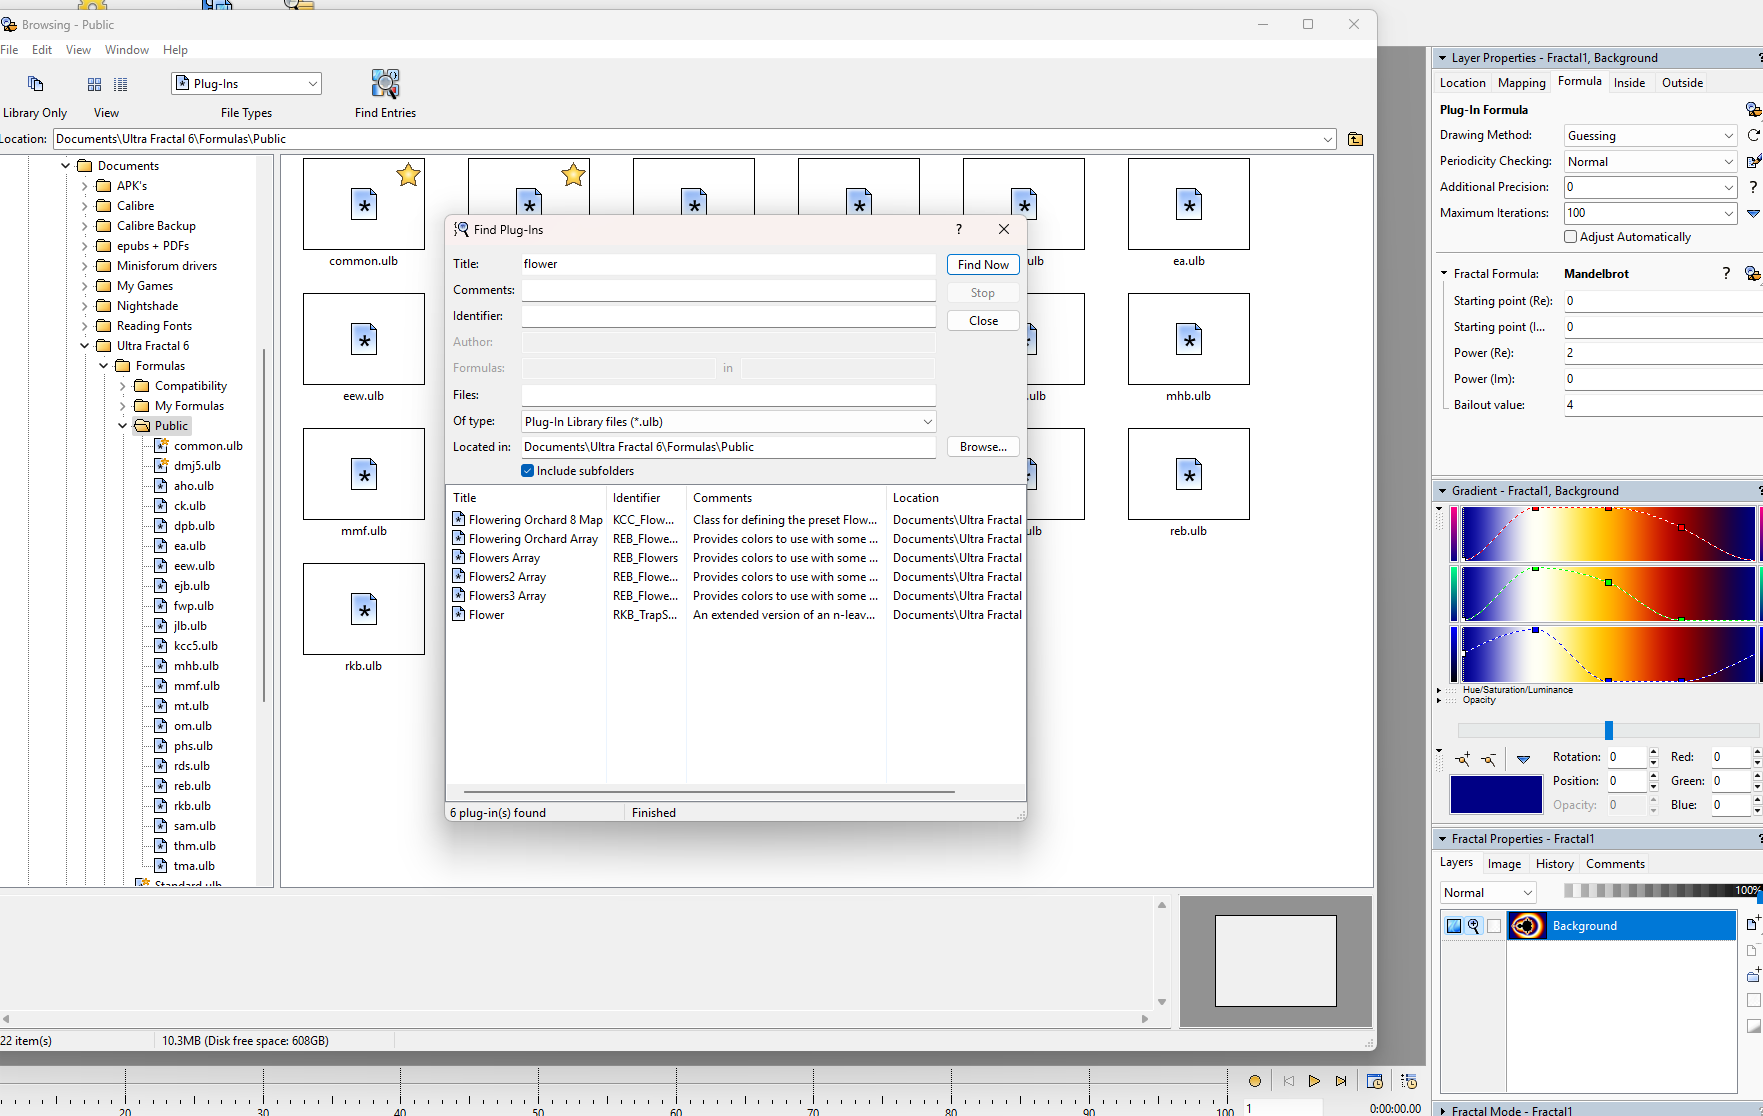Open Maximum Iterations dropdown
The image size is (1763, 1116).
click(1728, 213)
